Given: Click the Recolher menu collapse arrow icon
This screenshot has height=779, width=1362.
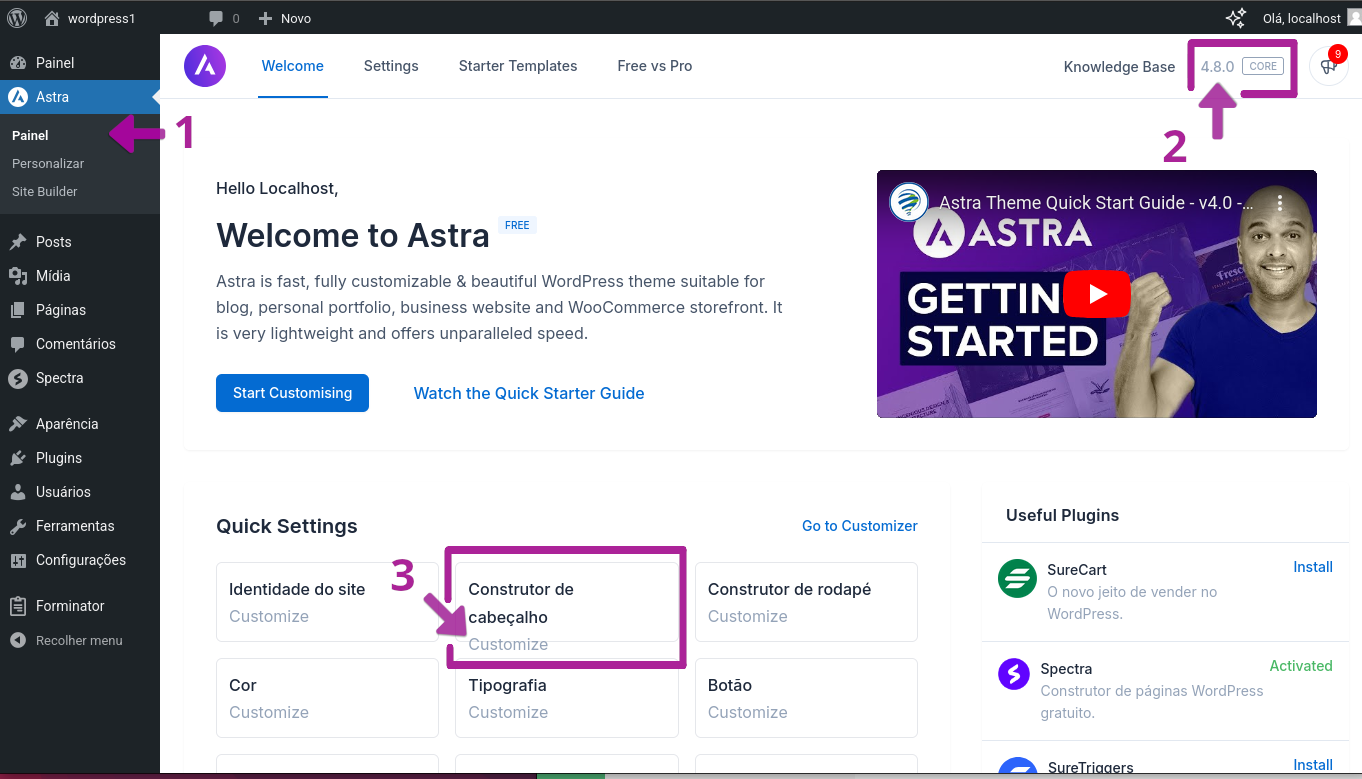Looking at the screenshot, I should [18, 640].
